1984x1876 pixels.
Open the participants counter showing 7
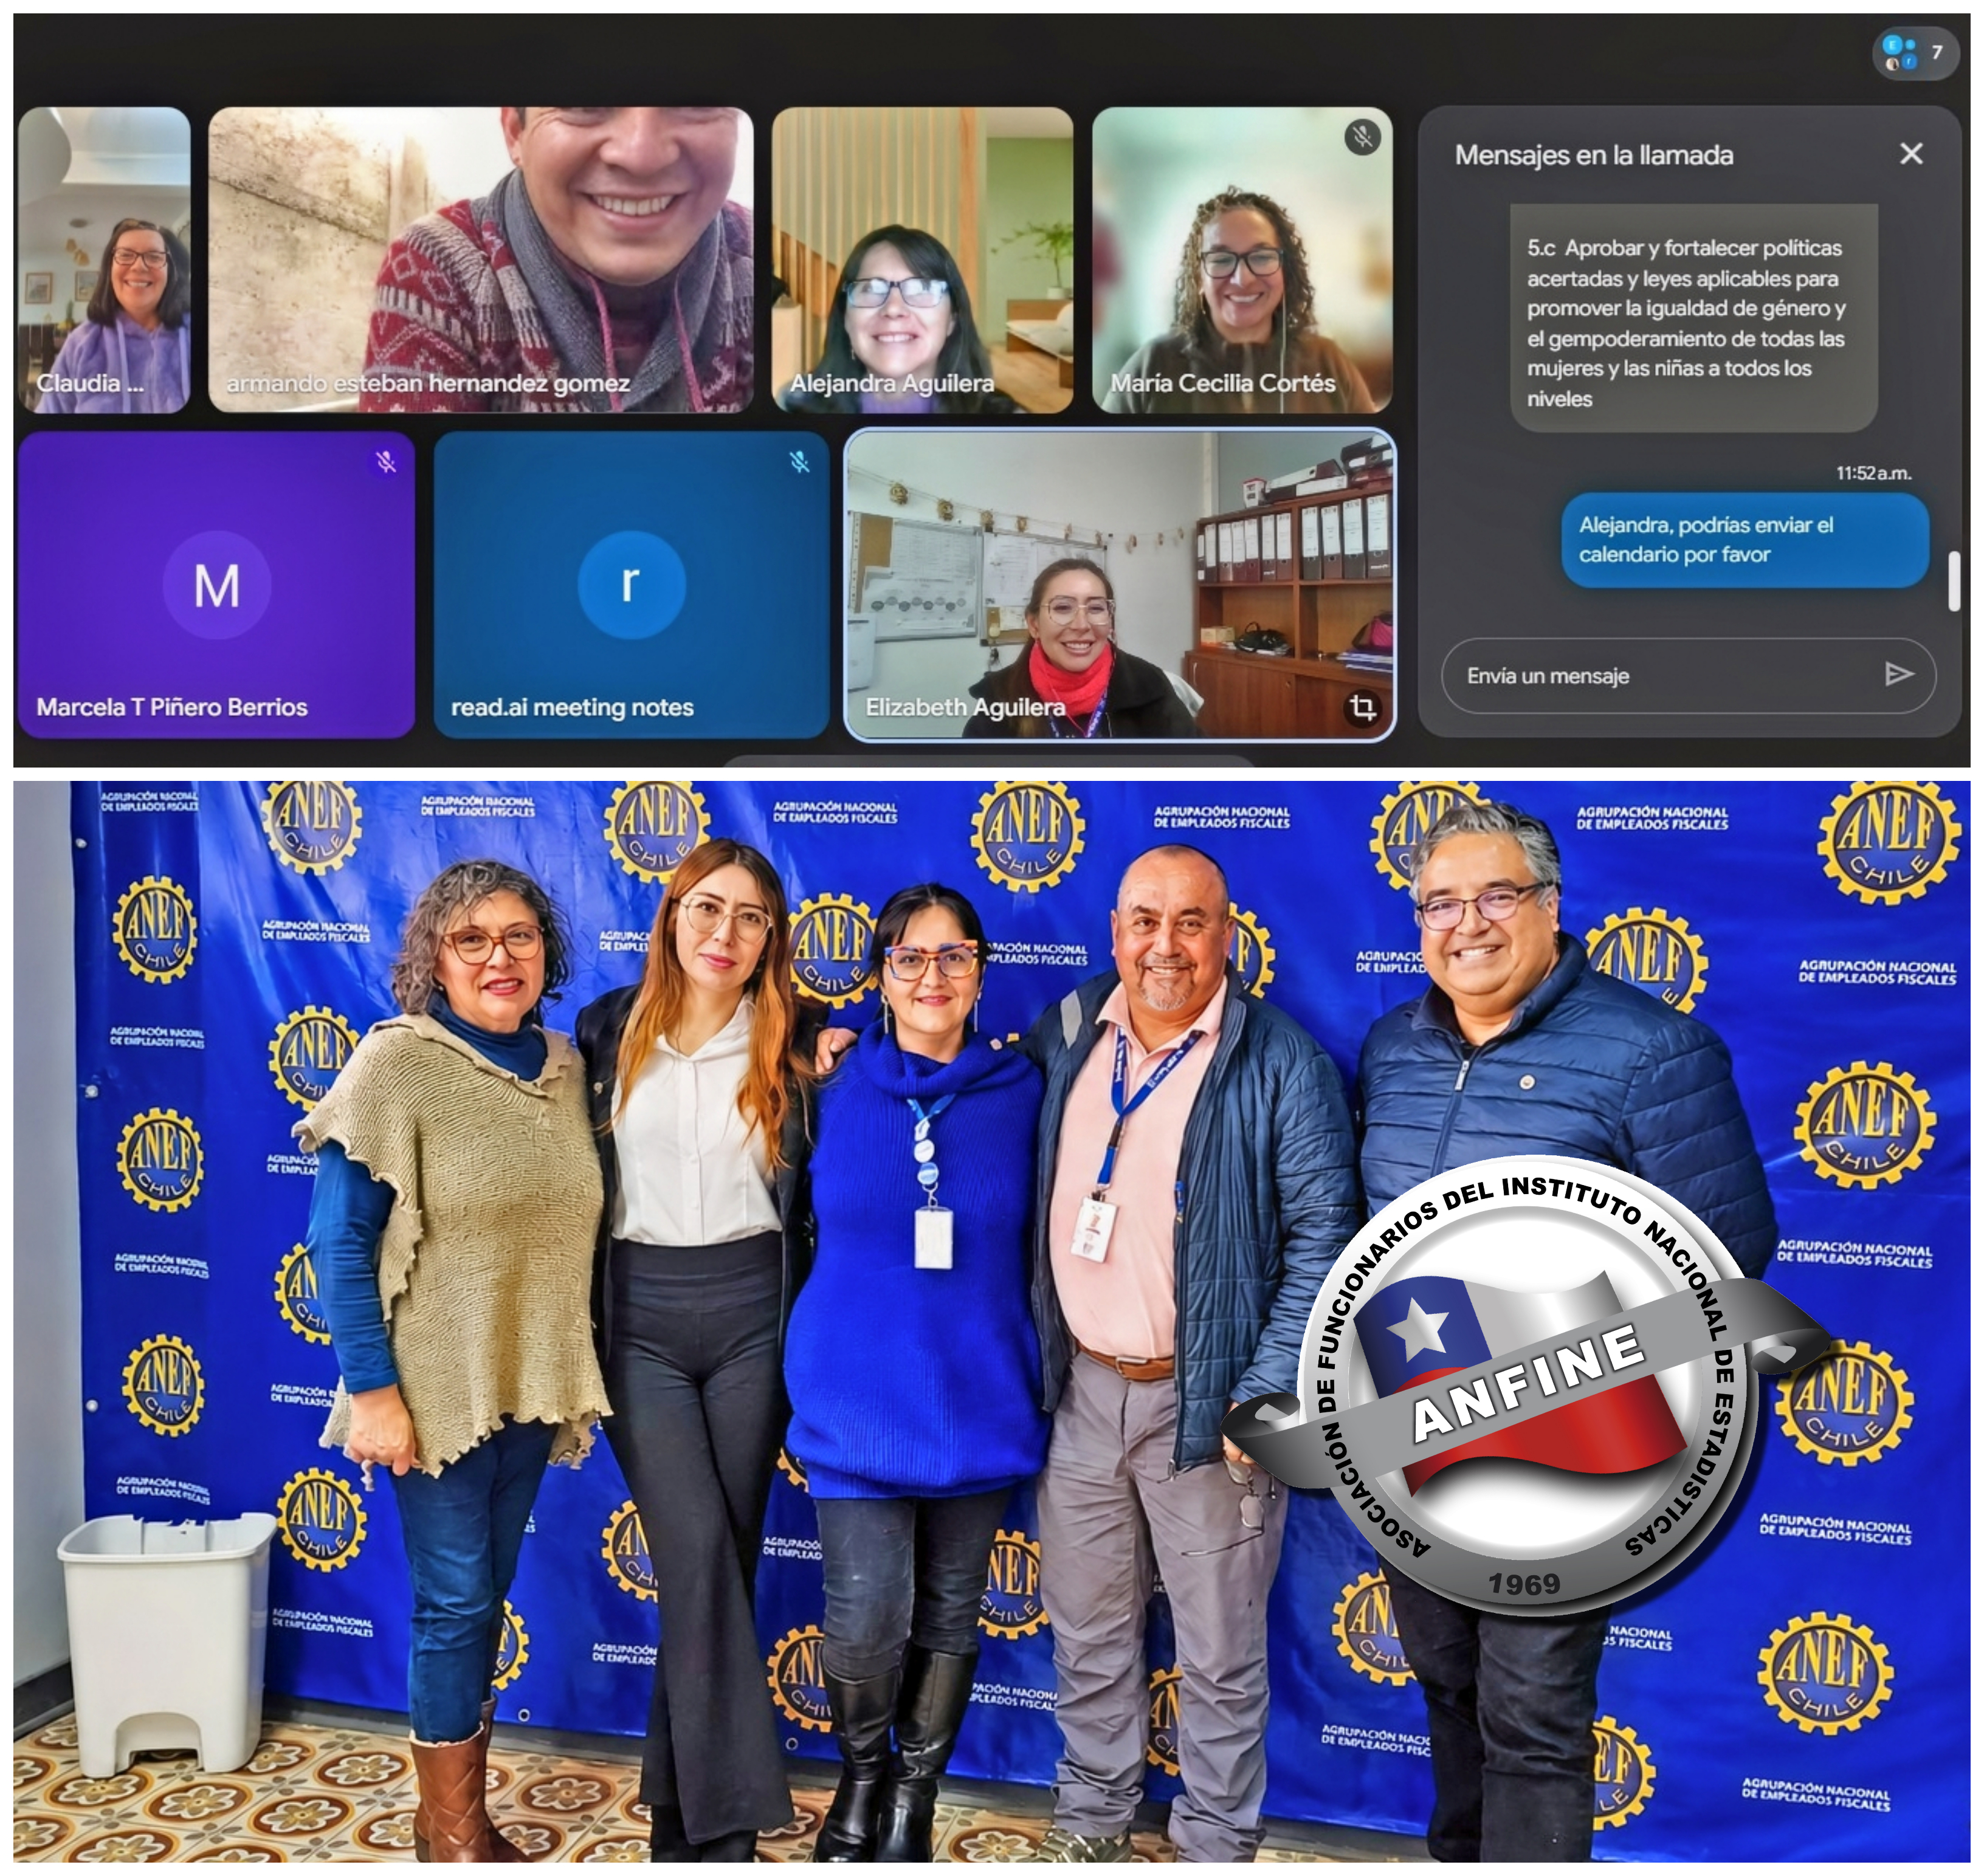point(1915,53)
